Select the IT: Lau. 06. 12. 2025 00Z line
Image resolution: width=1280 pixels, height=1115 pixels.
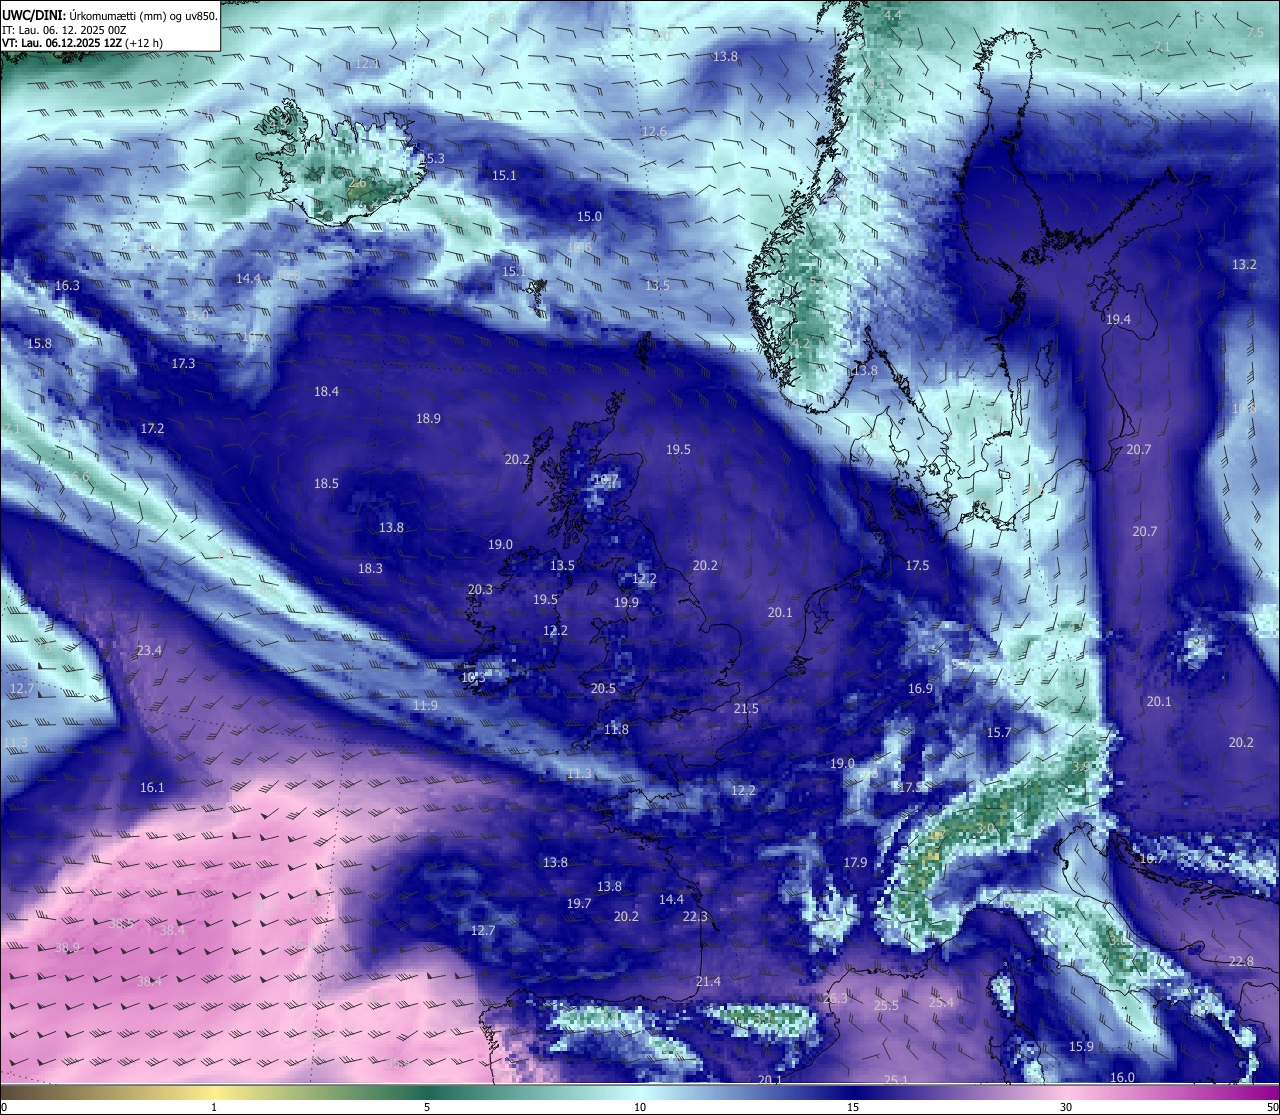click(65, 30)
